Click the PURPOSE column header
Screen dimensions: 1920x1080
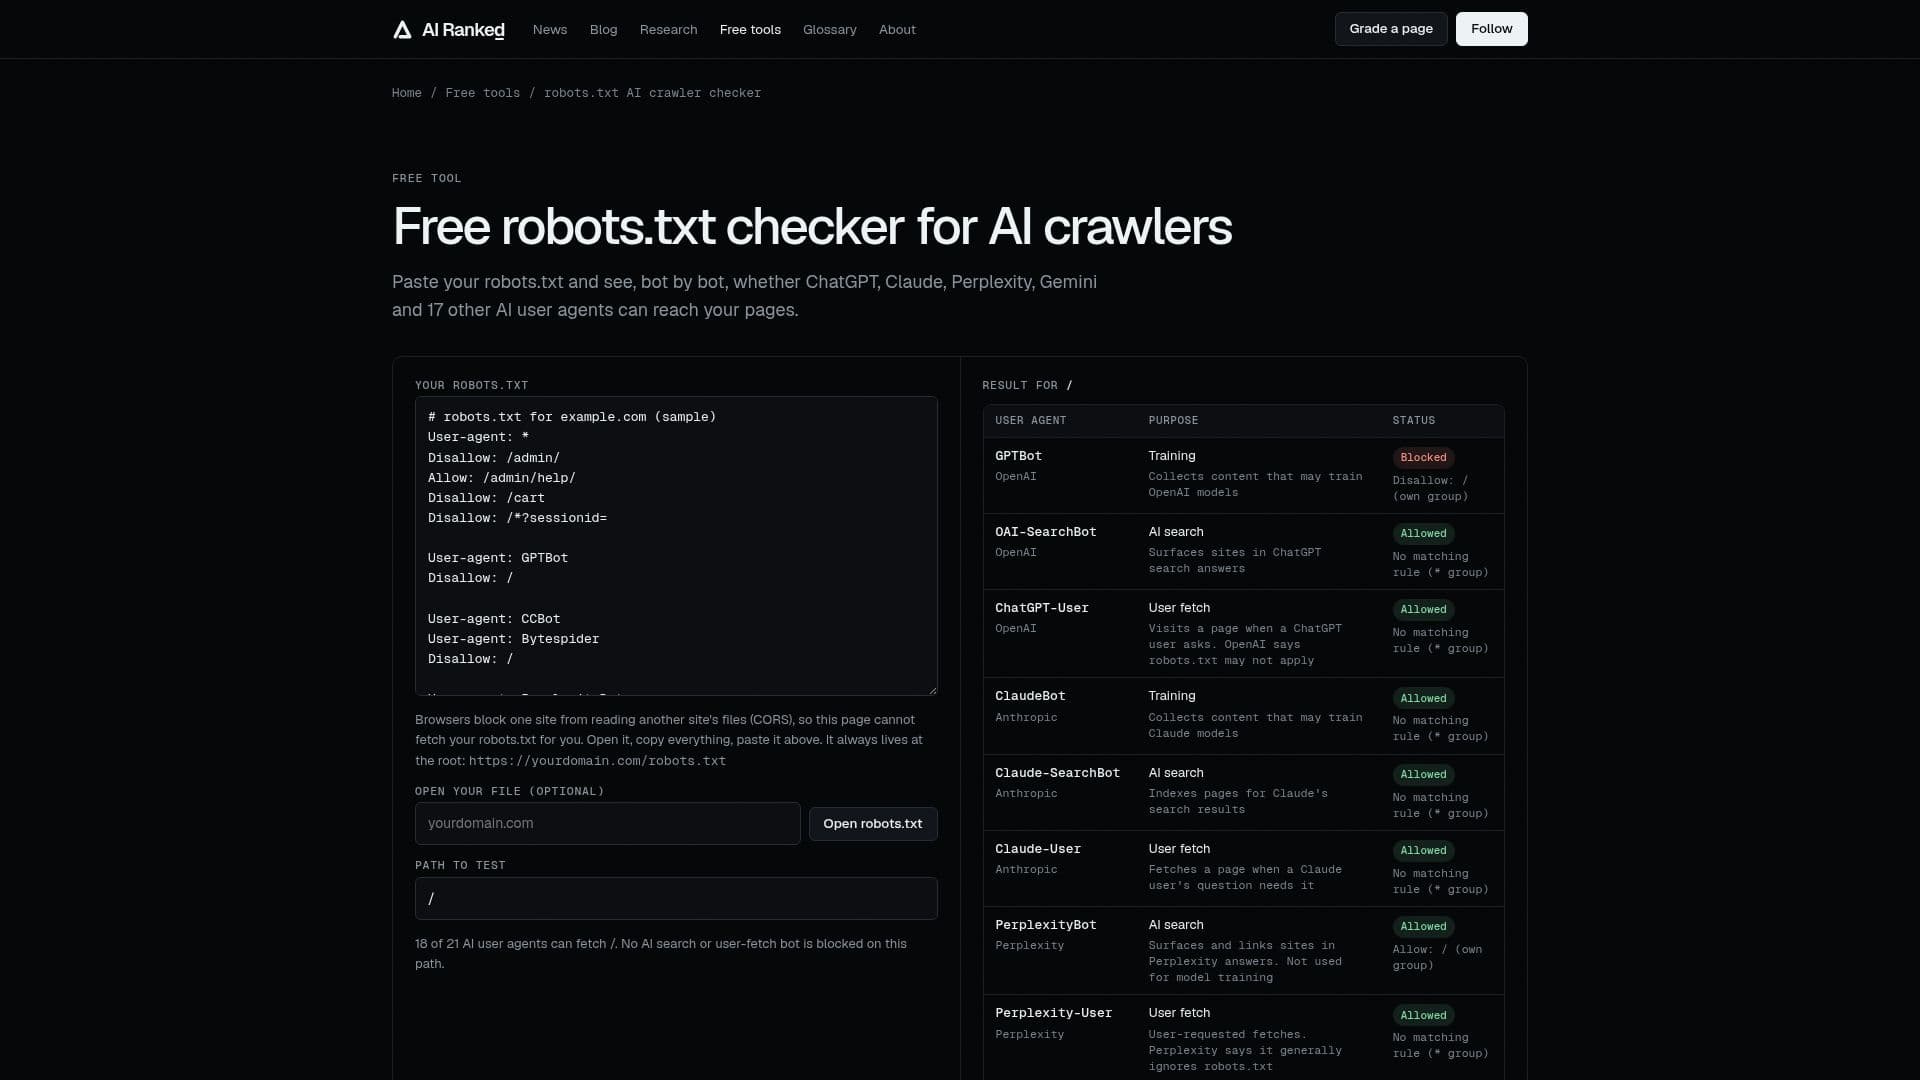pyautogui.click(x=1173, y=421)
